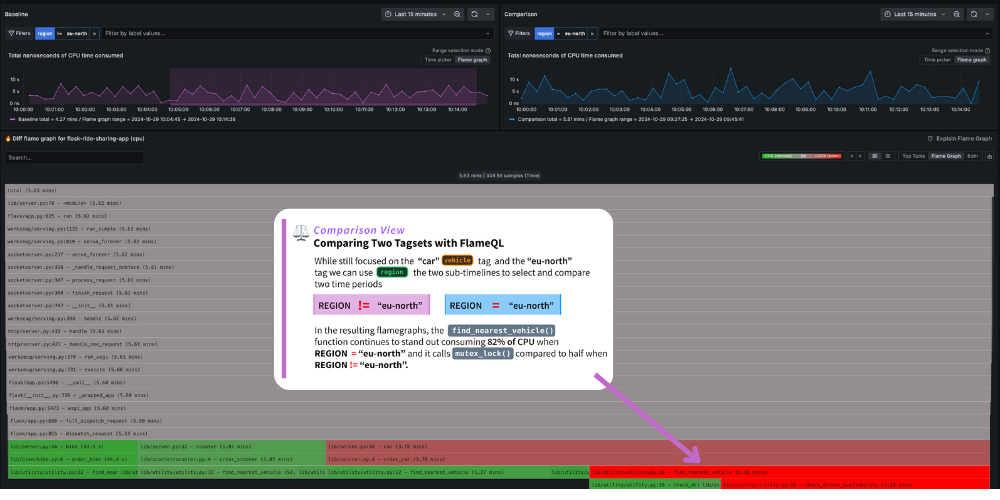The height and width of the screenshot is (500, 1000).
Task: Click the flame graph Search field
Action: (73, 157)
